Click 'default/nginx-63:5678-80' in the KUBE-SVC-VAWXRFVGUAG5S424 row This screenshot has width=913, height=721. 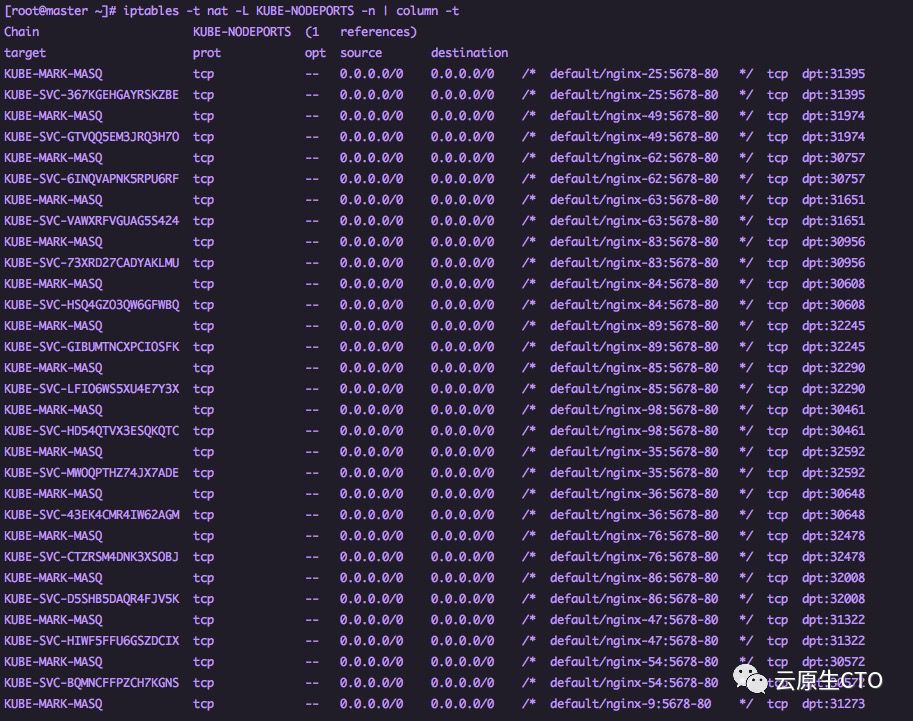pyautogui.click(x=634, y=221)
